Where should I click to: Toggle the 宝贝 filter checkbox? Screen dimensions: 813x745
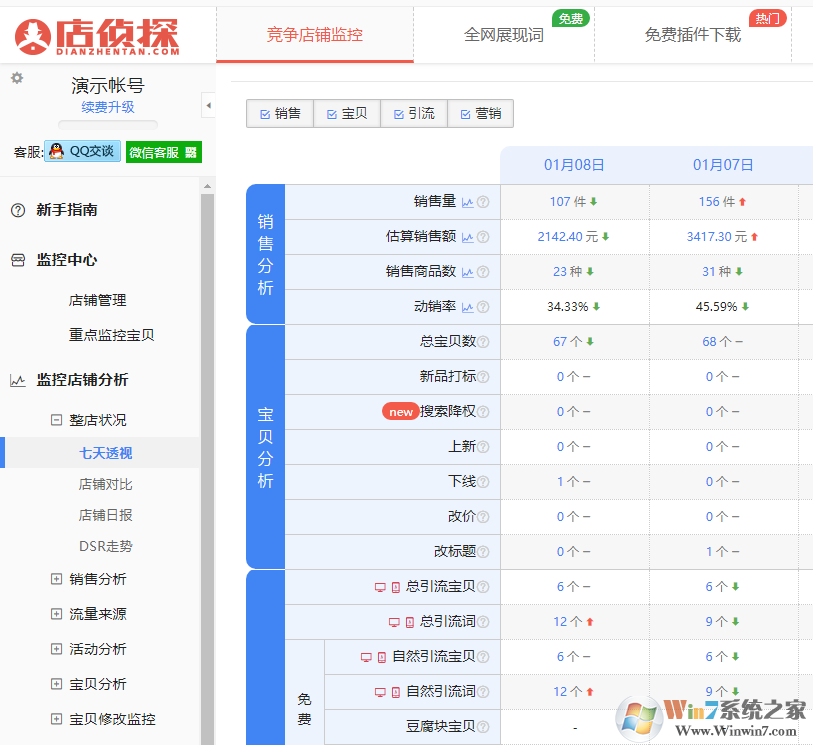click(331, 114)
